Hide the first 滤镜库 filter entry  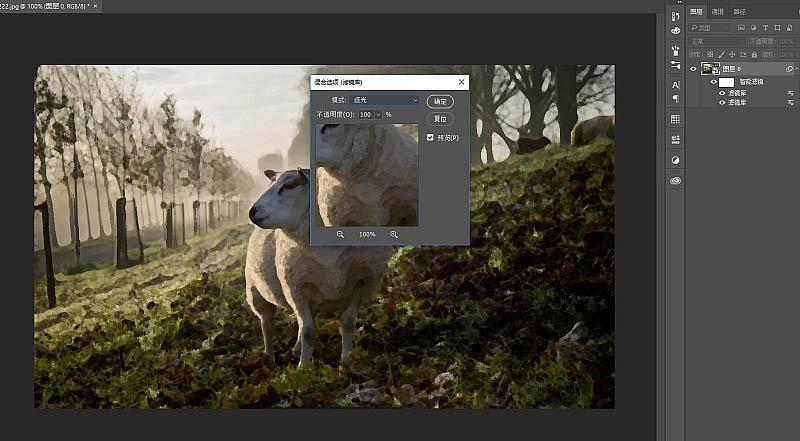click(722, 93)
